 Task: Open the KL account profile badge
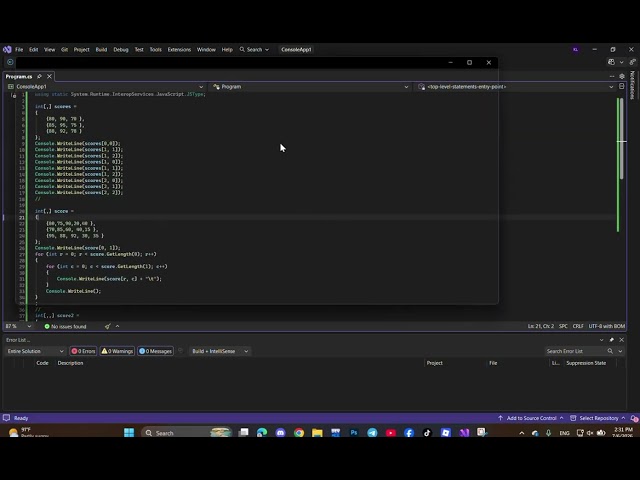click(576, 49)
